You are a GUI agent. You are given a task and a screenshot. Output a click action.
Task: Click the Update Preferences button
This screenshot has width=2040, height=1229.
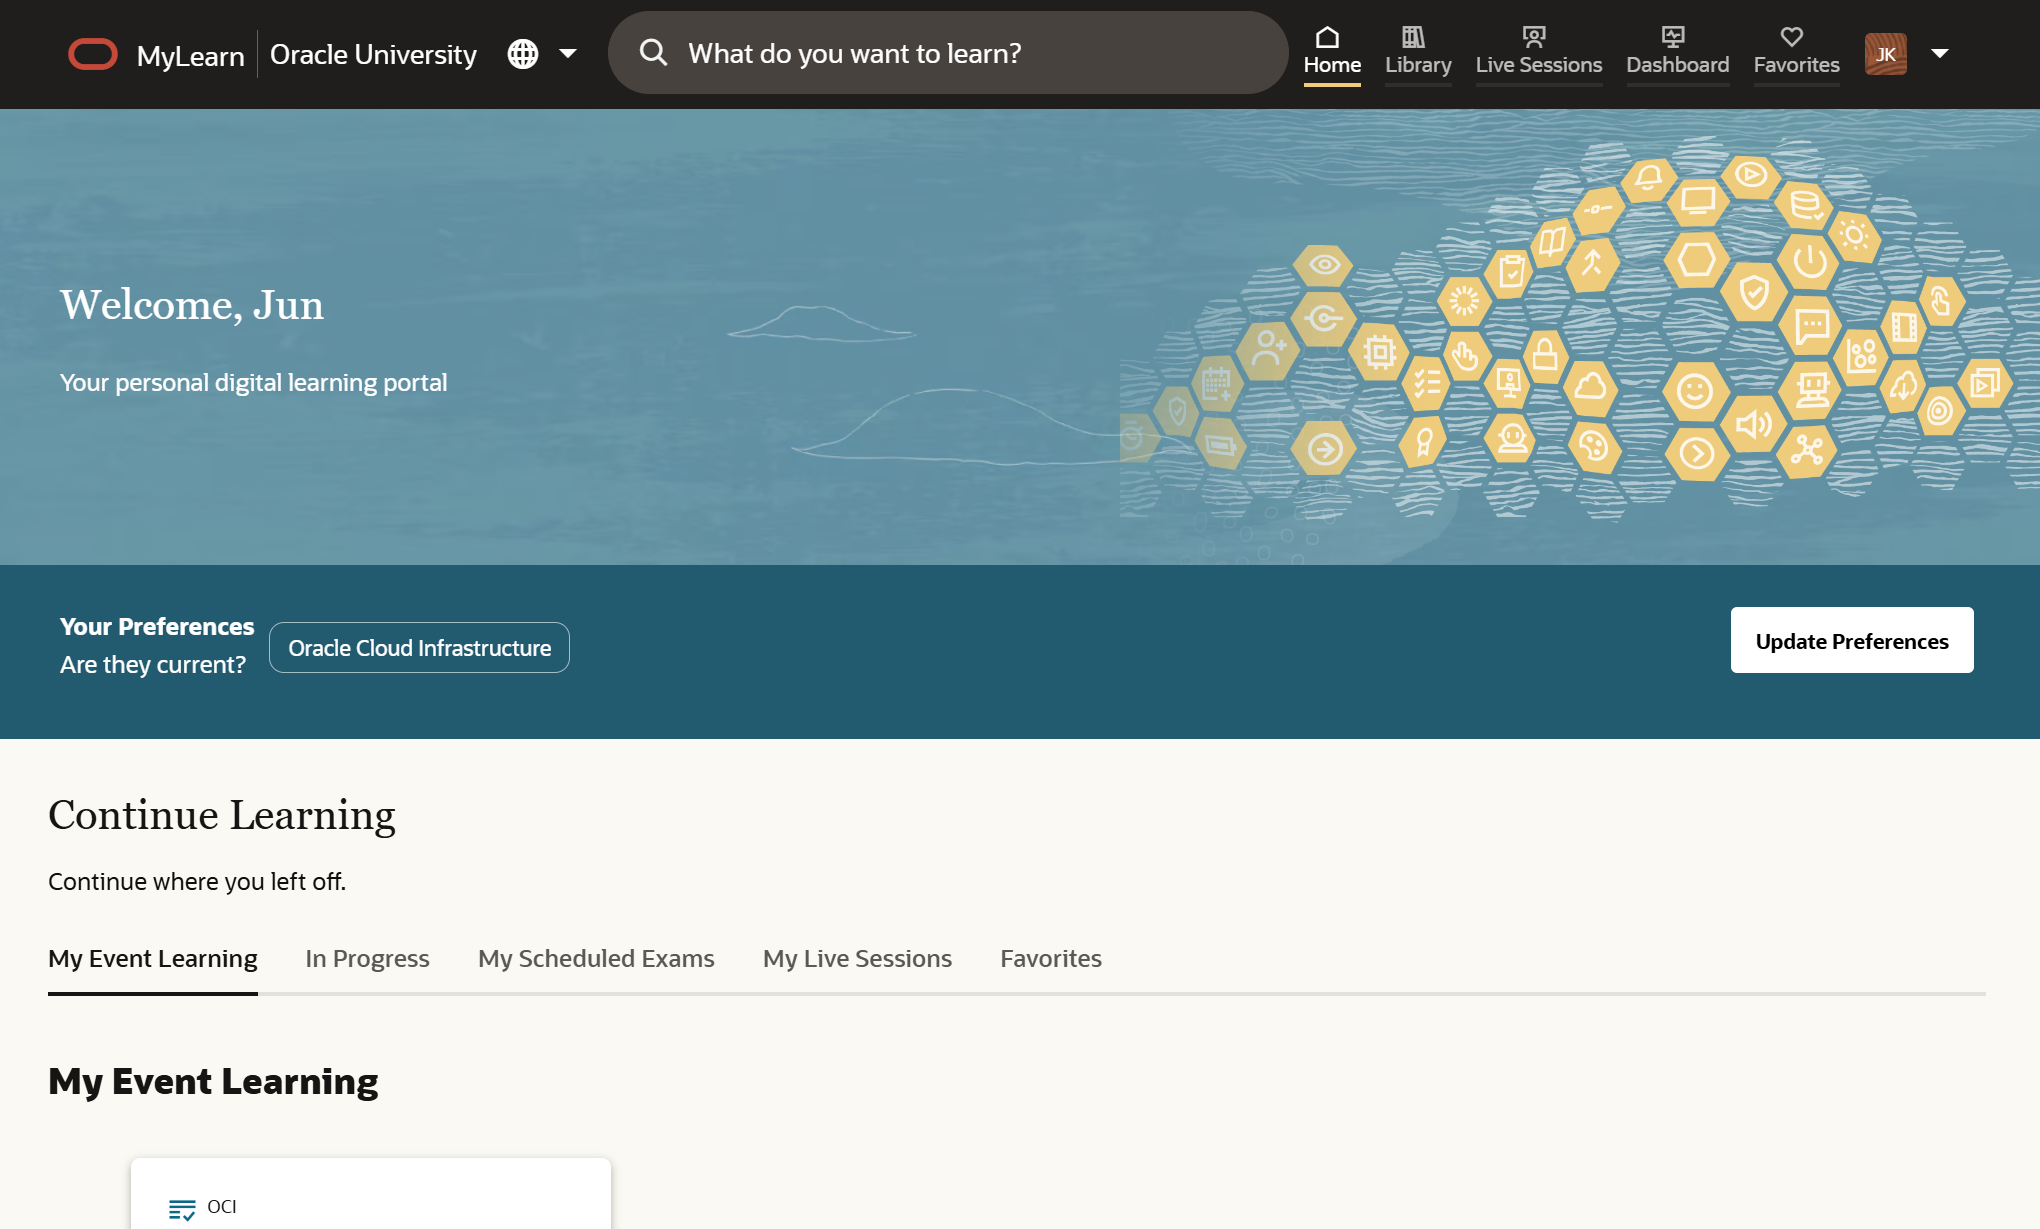[1851, 640]
